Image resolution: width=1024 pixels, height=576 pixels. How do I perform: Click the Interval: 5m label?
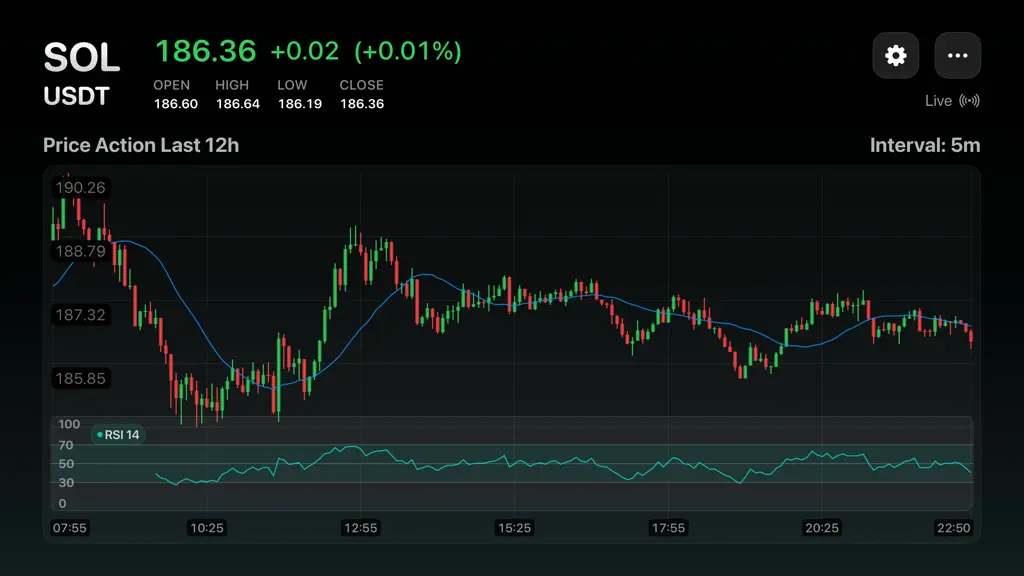coord(925,145)
